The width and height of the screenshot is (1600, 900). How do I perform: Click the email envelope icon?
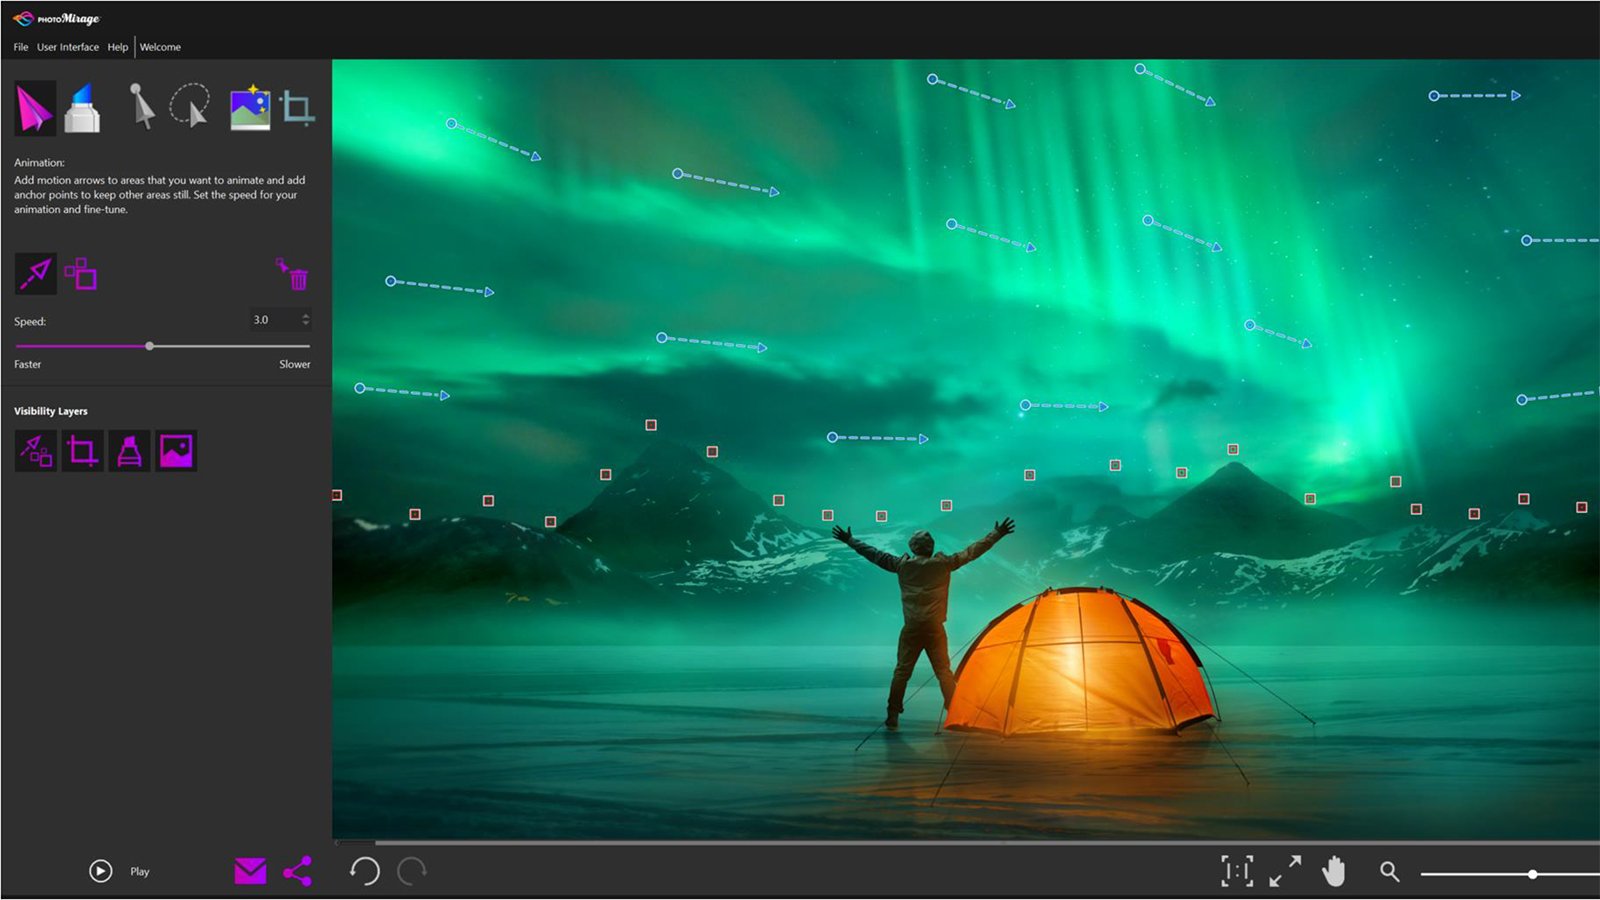250,871
